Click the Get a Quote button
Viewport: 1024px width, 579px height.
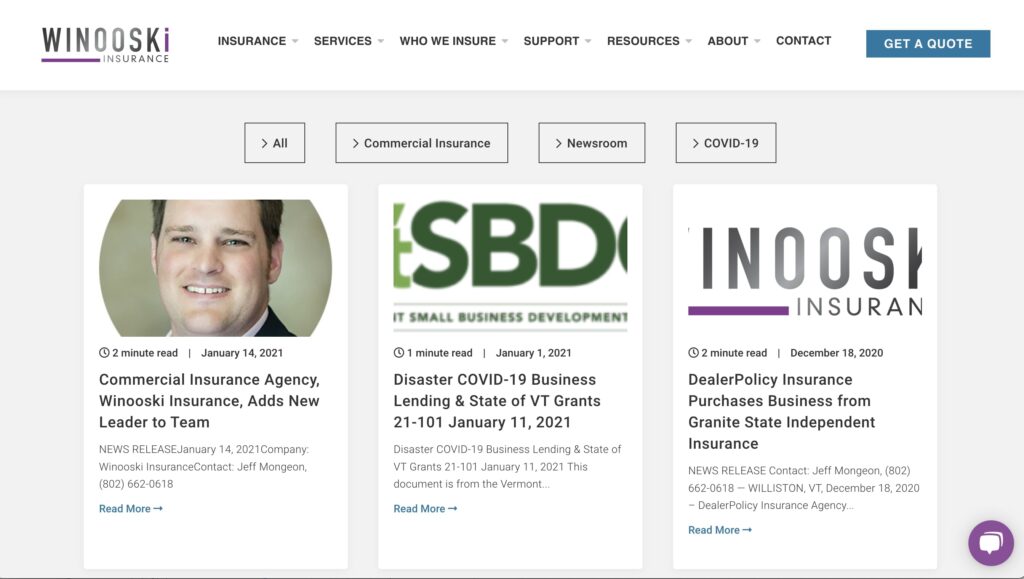pyautogui.click(x=928, y=44)
